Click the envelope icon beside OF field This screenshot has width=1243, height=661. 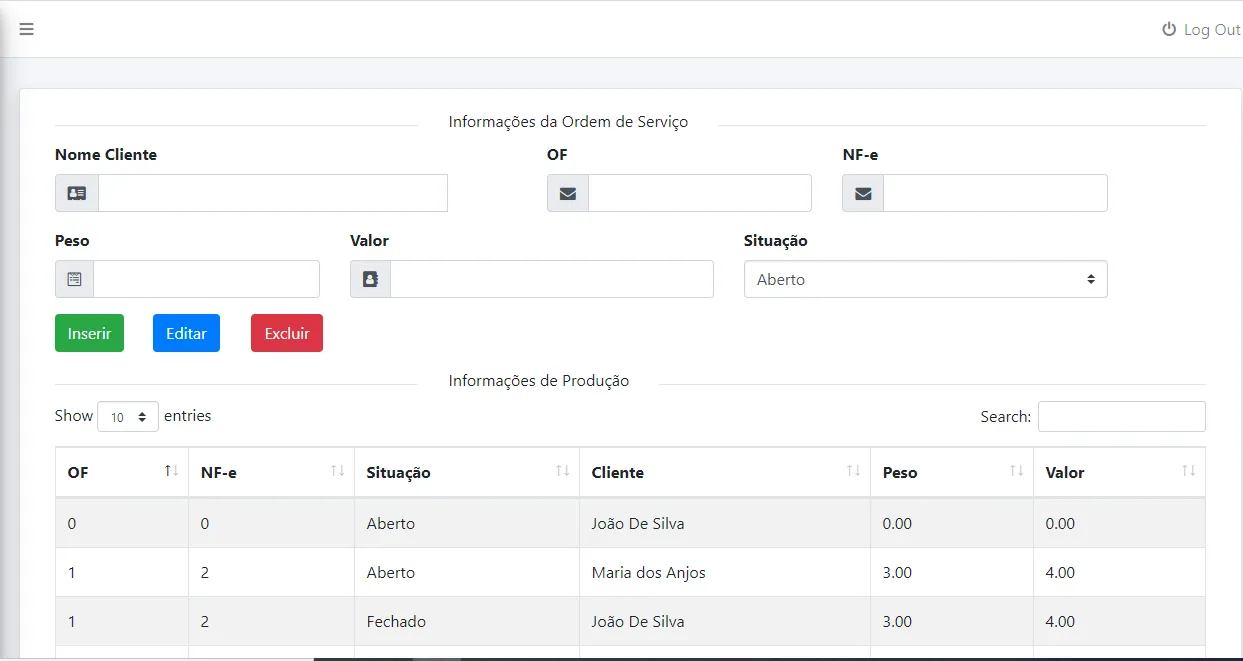(568, 193)
